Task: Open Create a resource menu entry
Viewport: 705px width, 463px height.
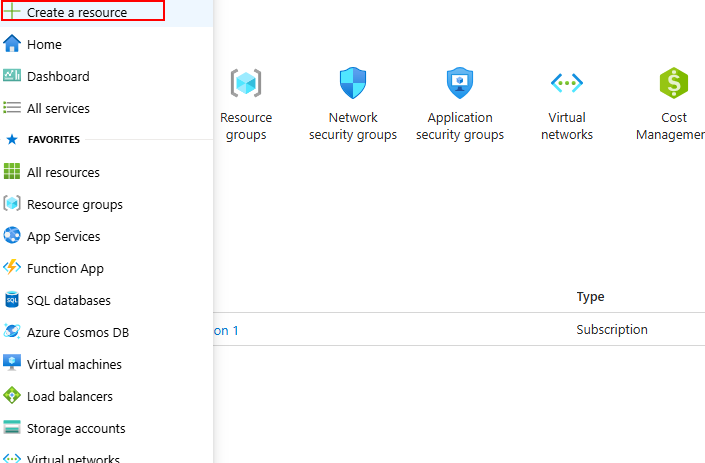Action: pos(77,13)
